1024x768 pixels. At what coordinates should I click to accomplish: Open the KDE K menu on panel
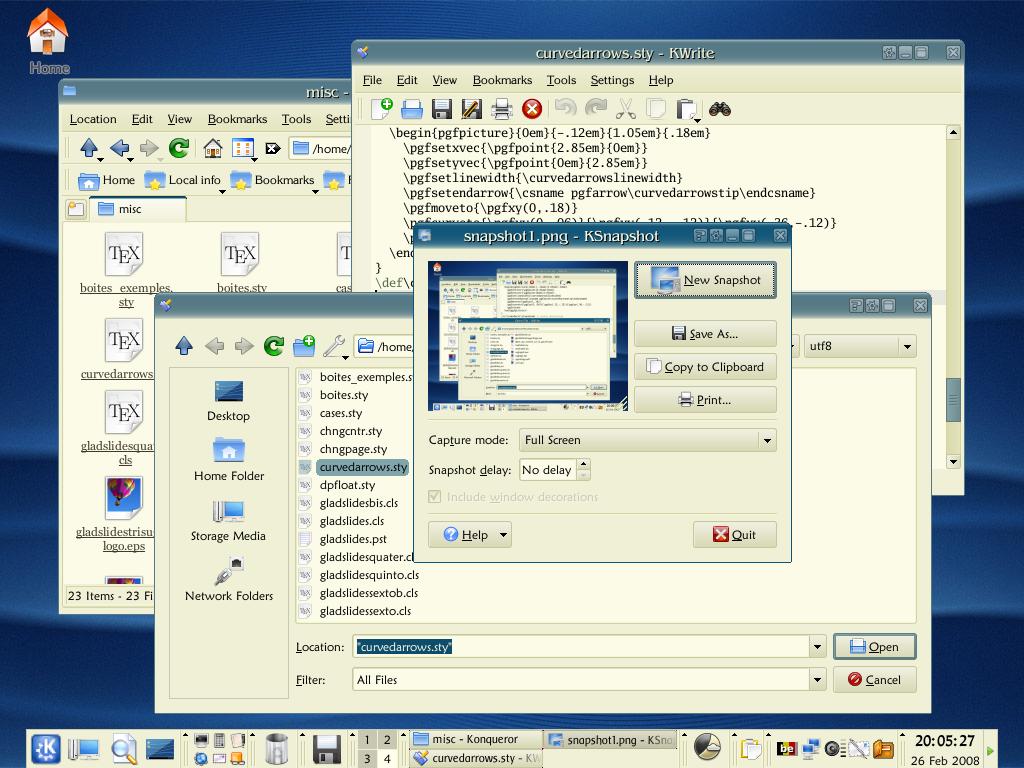[46, 749]
